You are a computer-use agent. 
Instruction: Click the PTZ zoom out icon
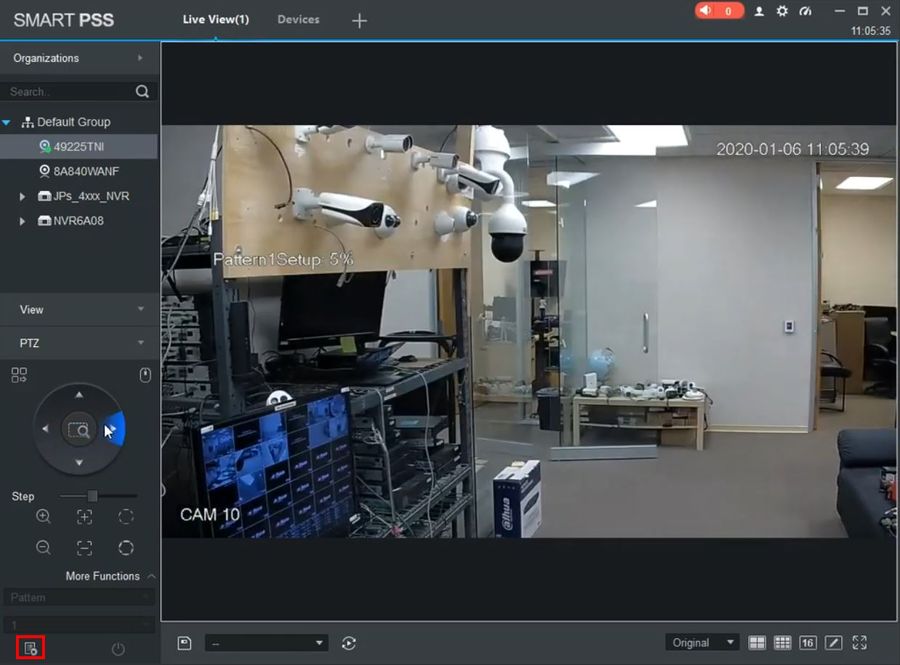[43, 547]
